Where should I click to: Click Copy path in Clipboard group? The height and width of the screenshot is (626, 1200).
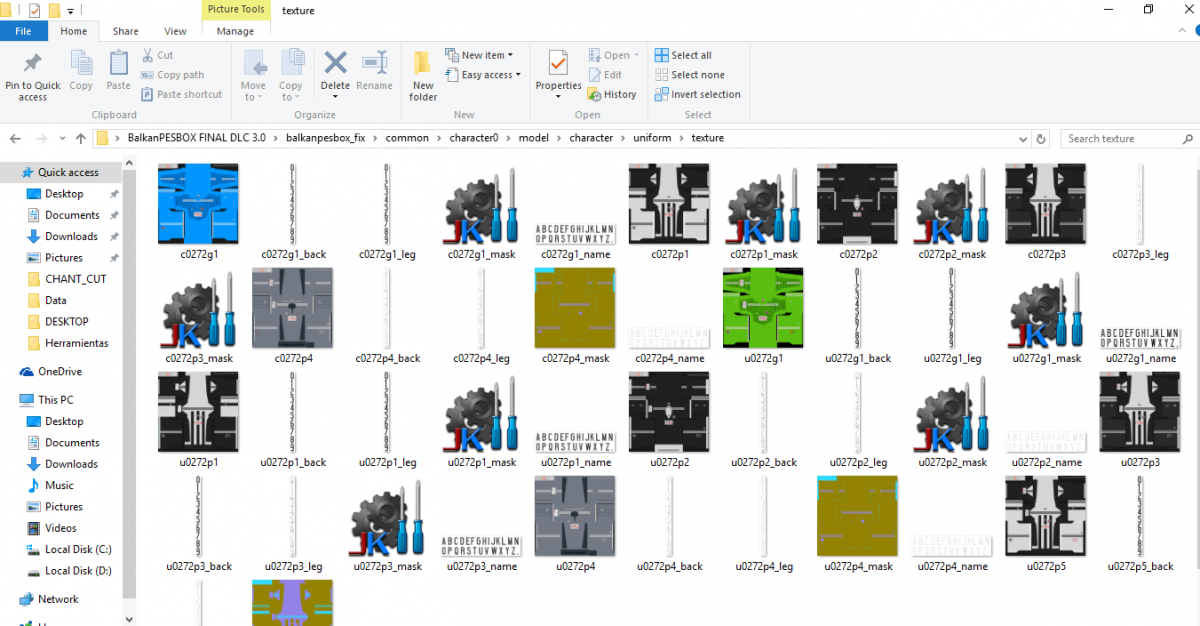[172, 75]
